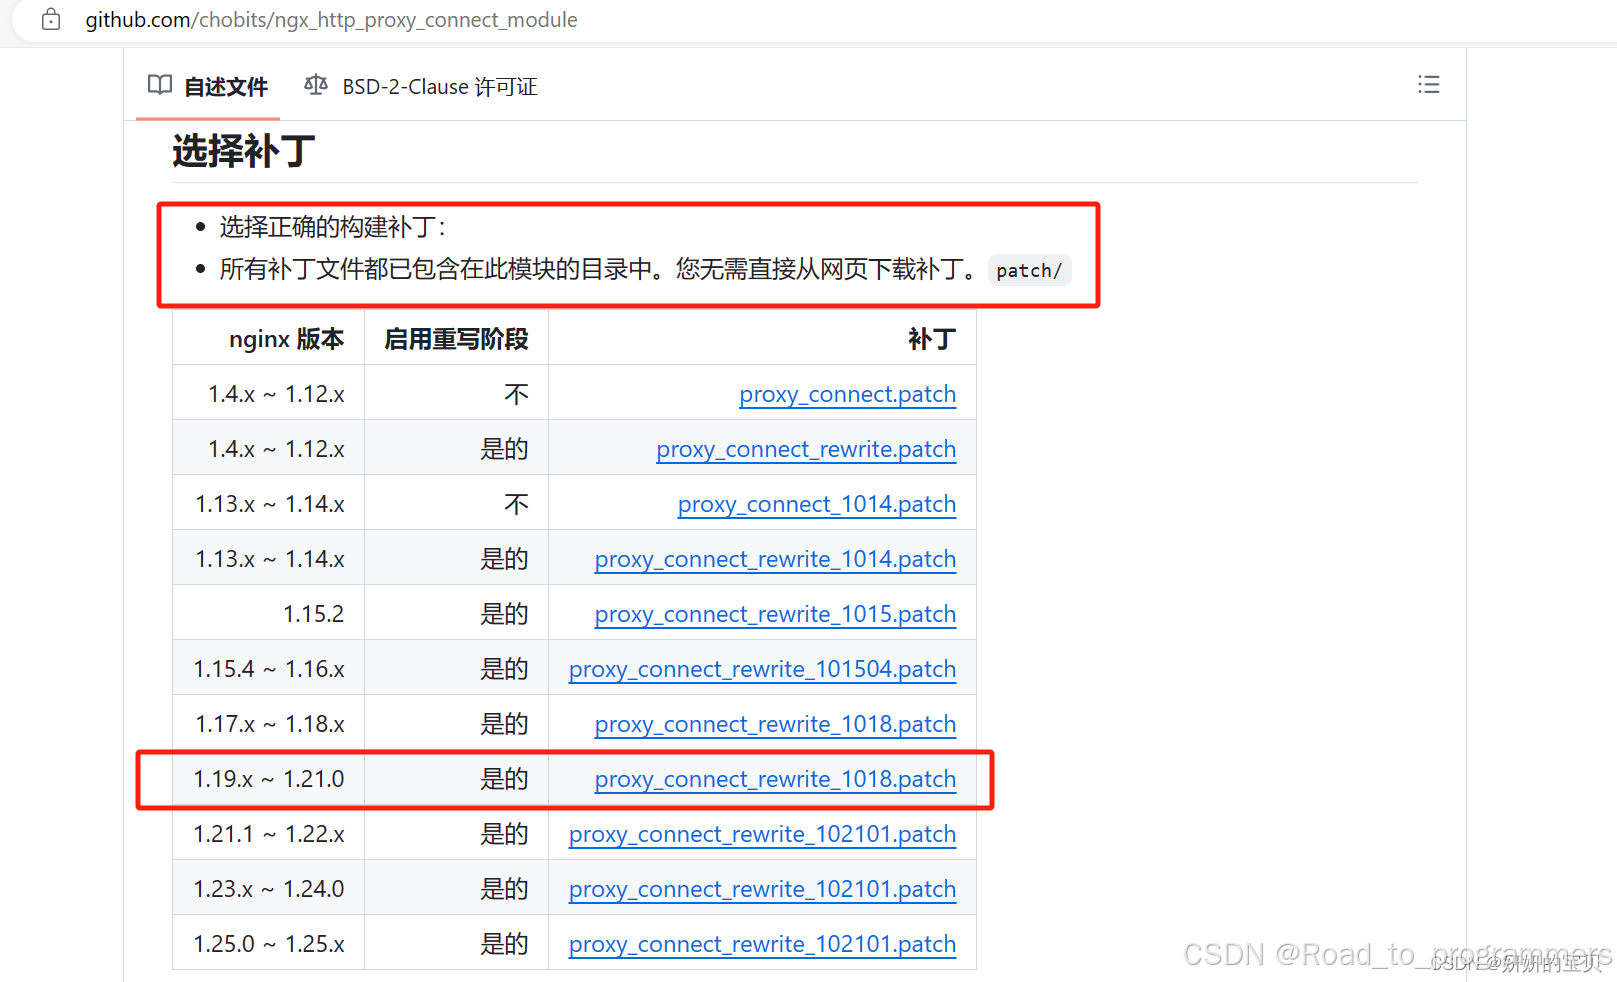This screenshot has height=982, width=1617.
Task: Open the 1.25.0 ~ 1.25.x row patch link
Action: (x=762, y=944)
